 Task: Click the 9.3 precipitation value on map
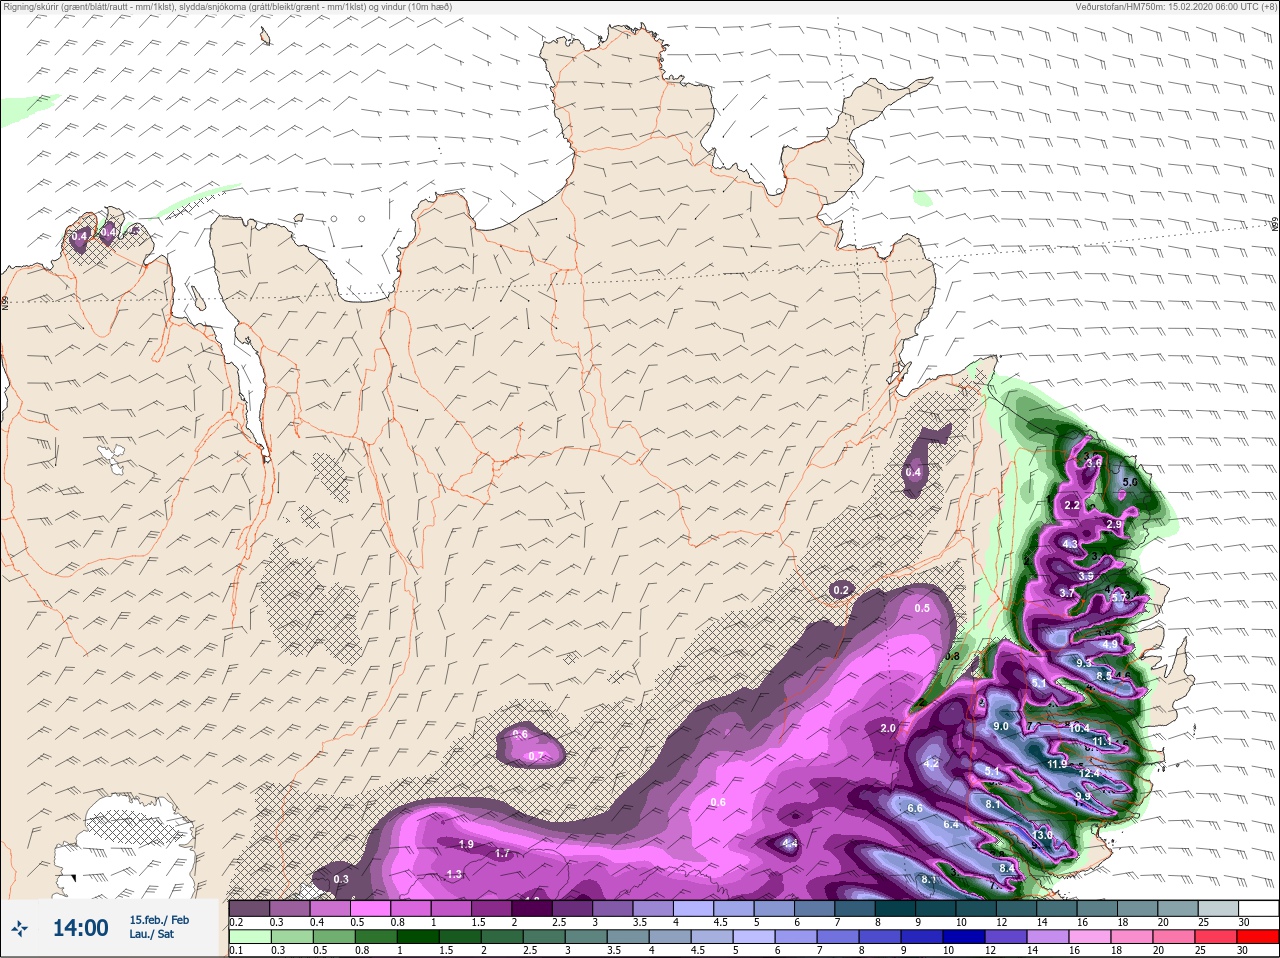1084,663
